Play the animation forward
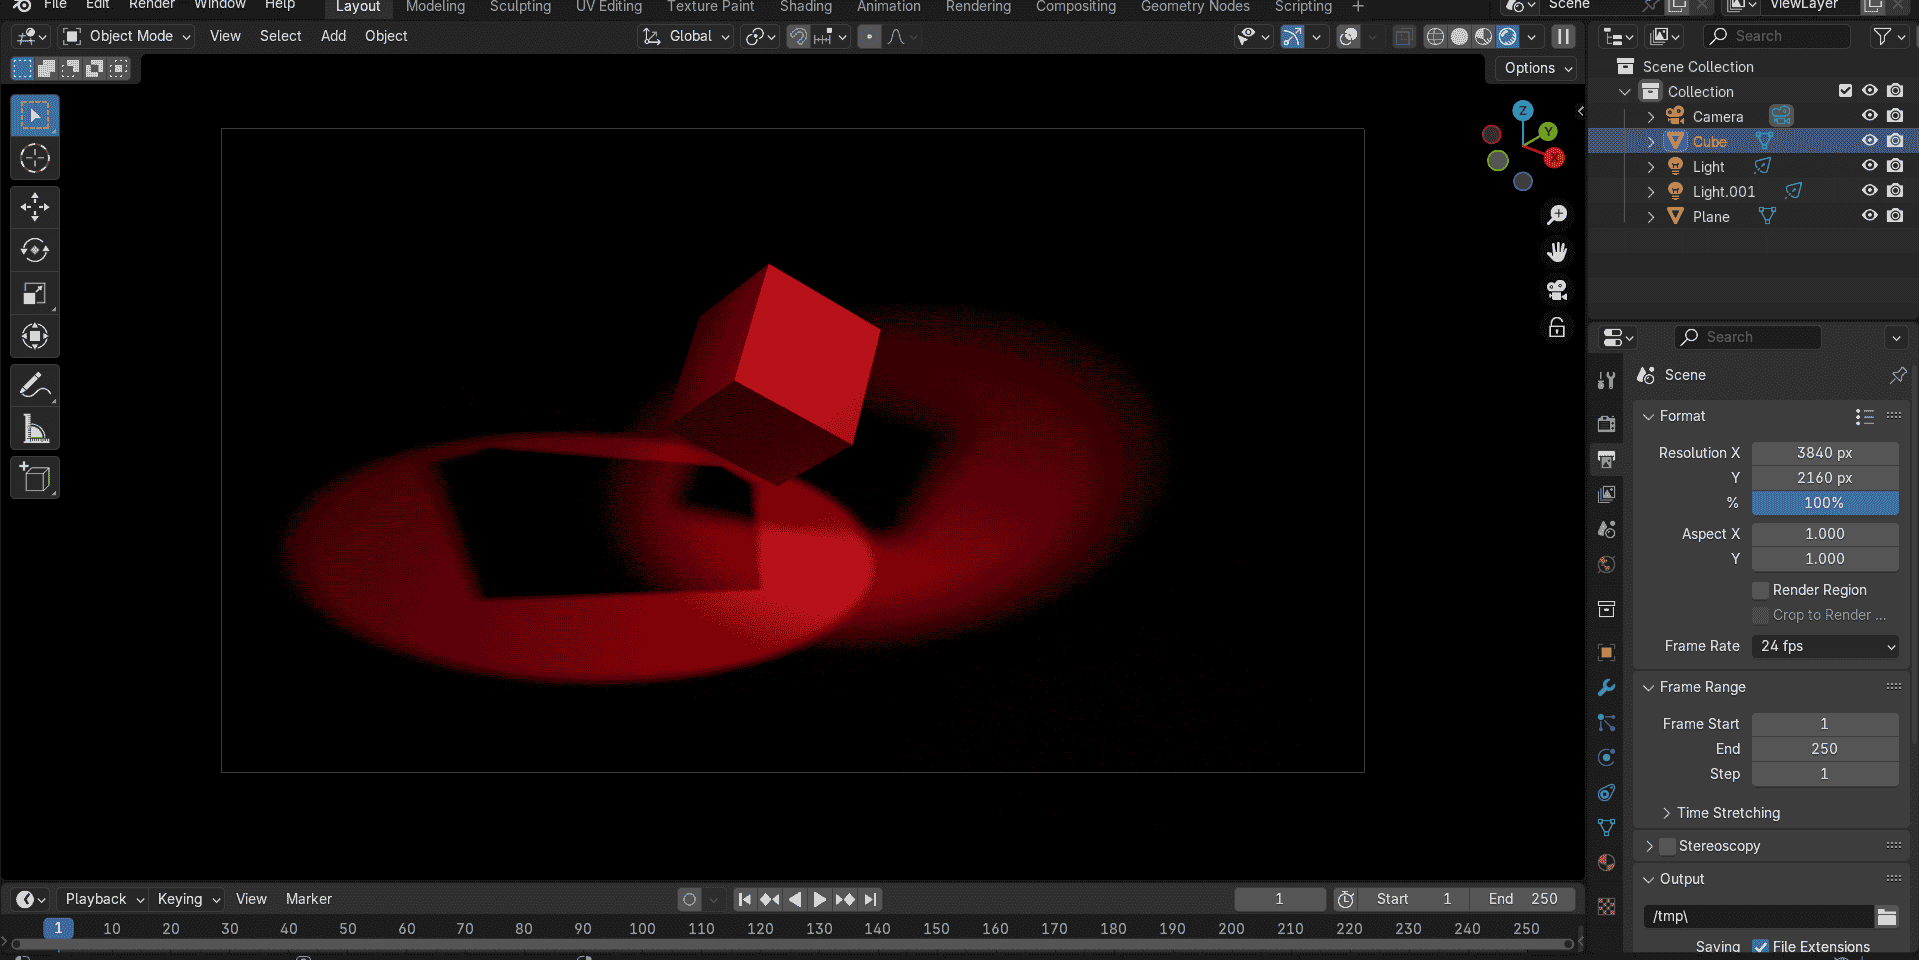 point(819,899)
